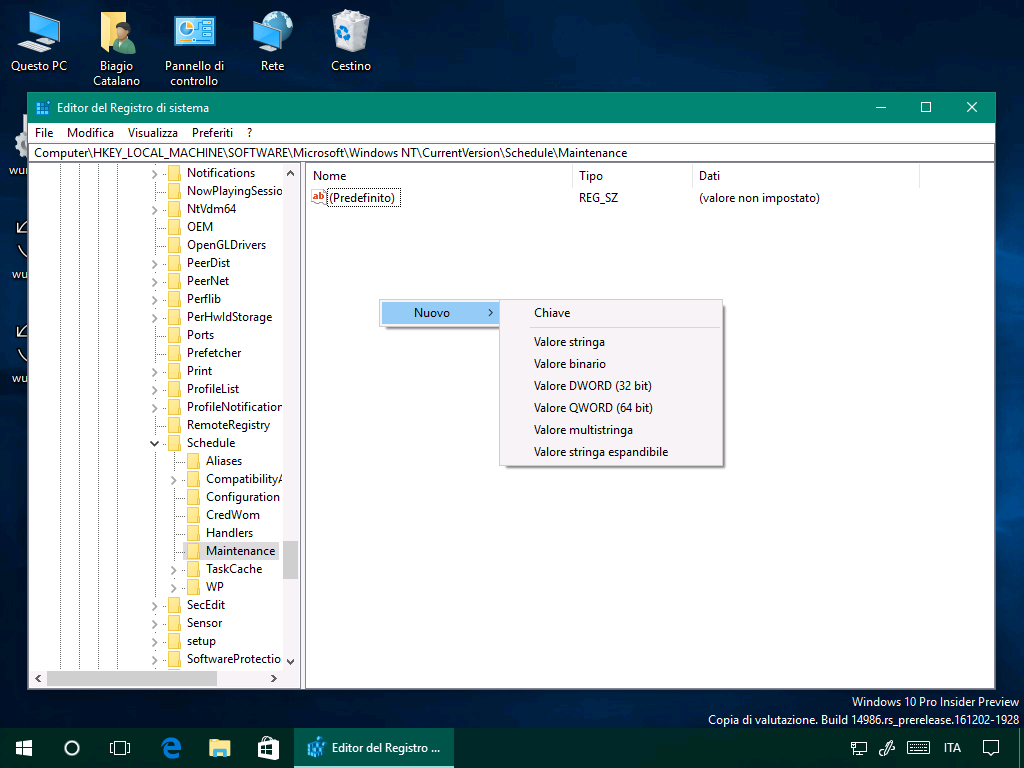Open the Action Center notification icon
The image size is (1024, 768).
click(991, 748)
